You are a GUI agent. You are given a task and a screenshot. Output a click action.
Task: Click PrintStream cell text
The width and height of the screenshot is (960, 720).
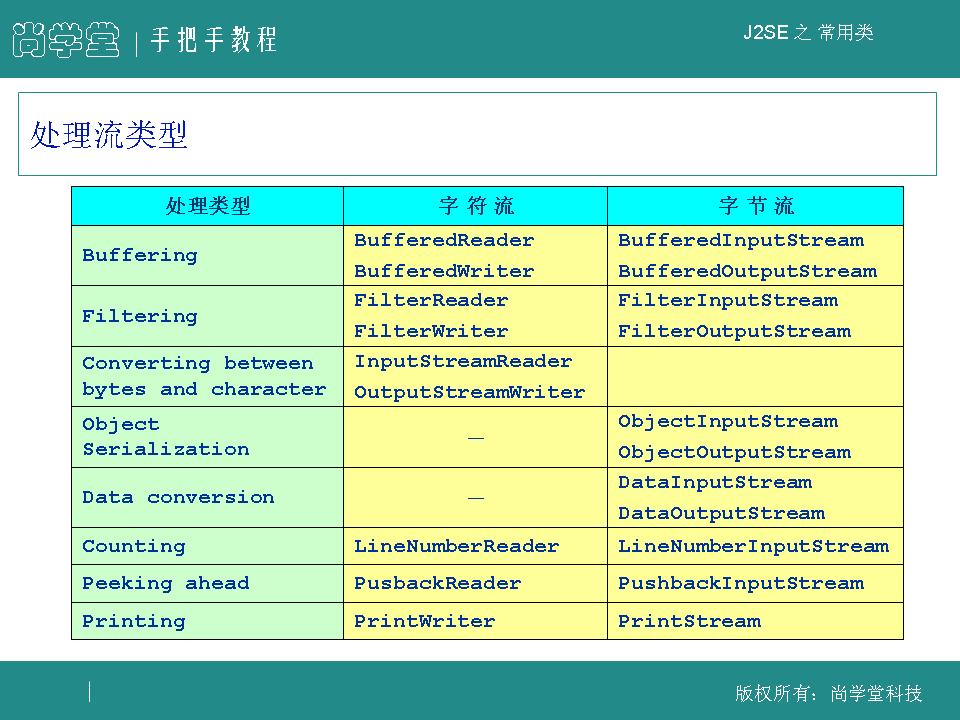click(689, 621)
